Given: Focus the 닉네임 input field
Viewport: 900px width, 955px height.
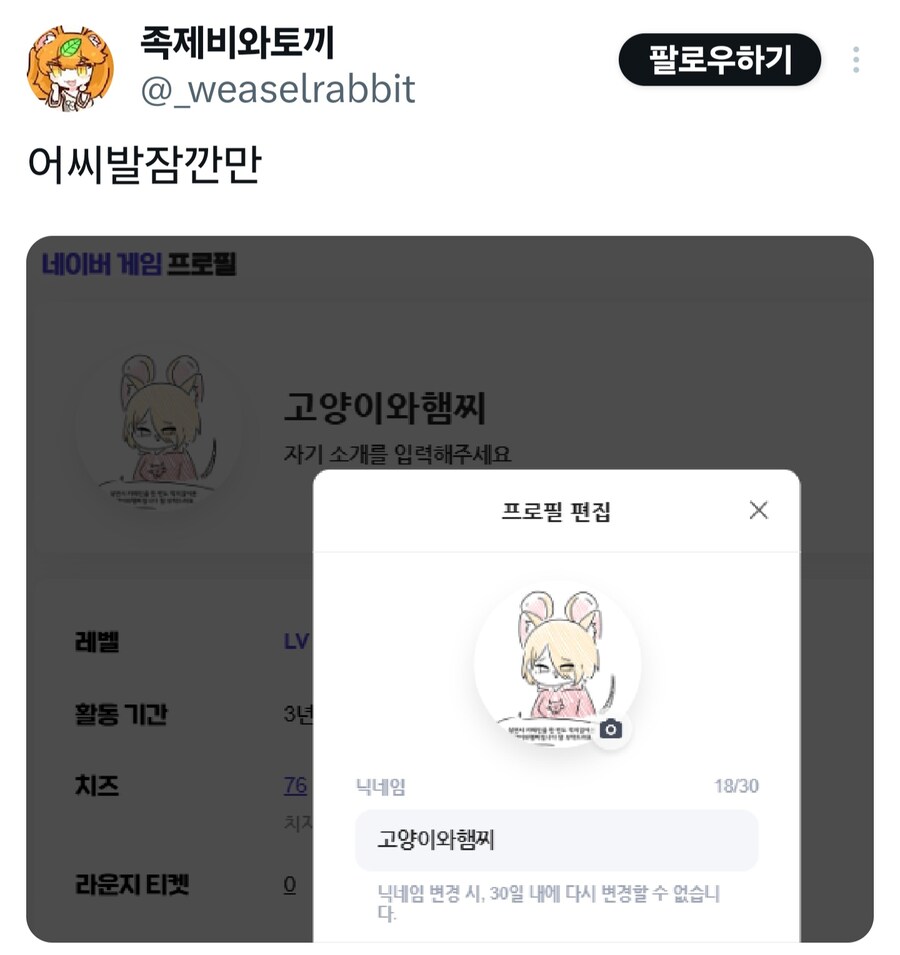Looking at the screenshot, I should tap(557, 840).
